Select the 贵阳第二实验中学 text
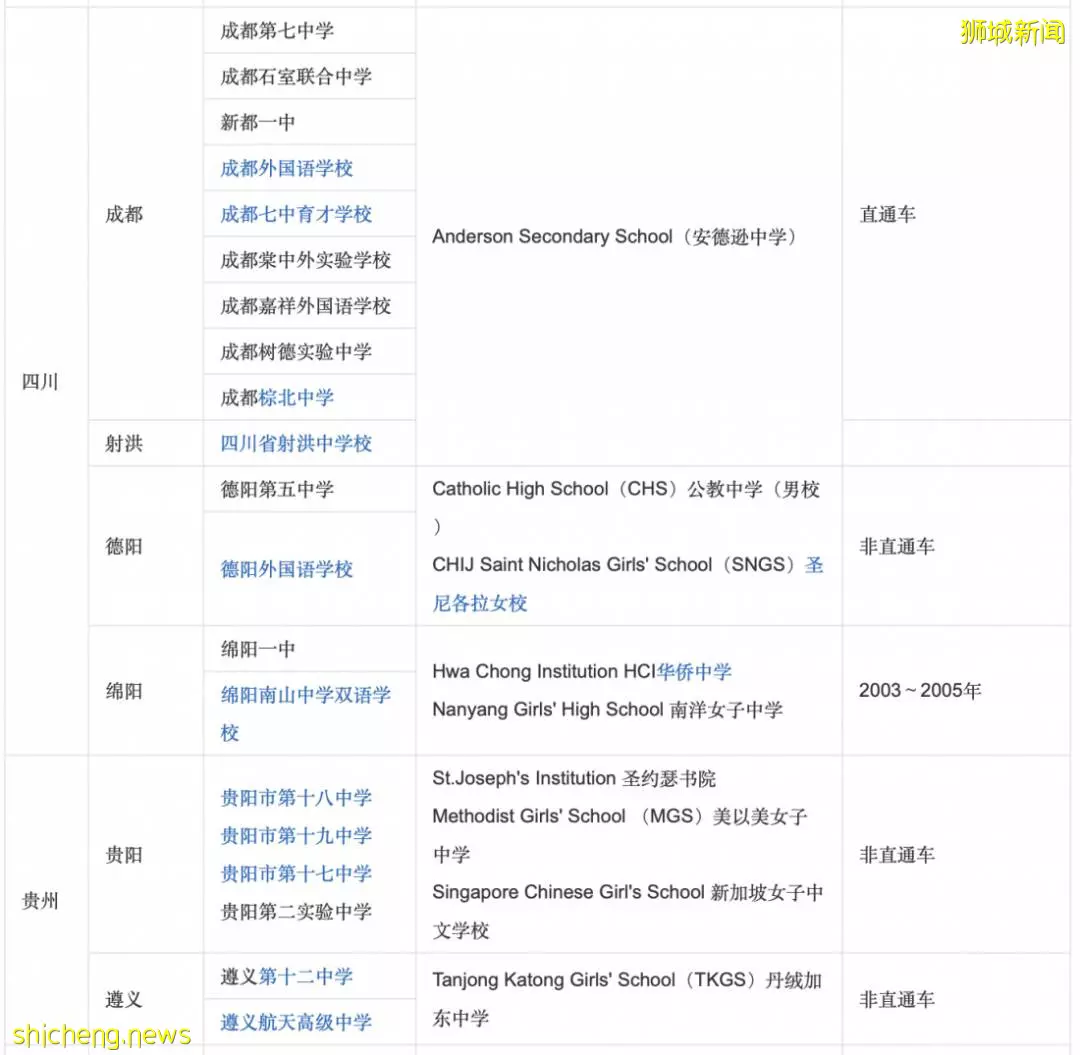Image resolution: width=1080 pixels, height=1055 pixels. coord(296,911)
